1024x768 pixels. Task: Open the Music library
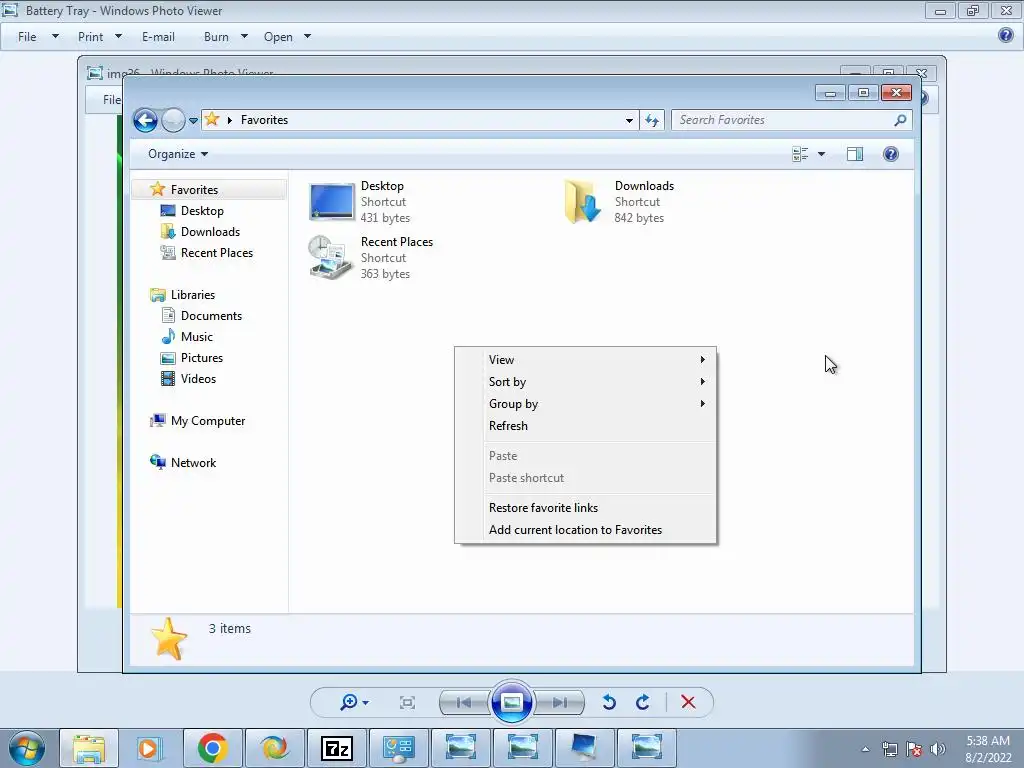point(197,337)
